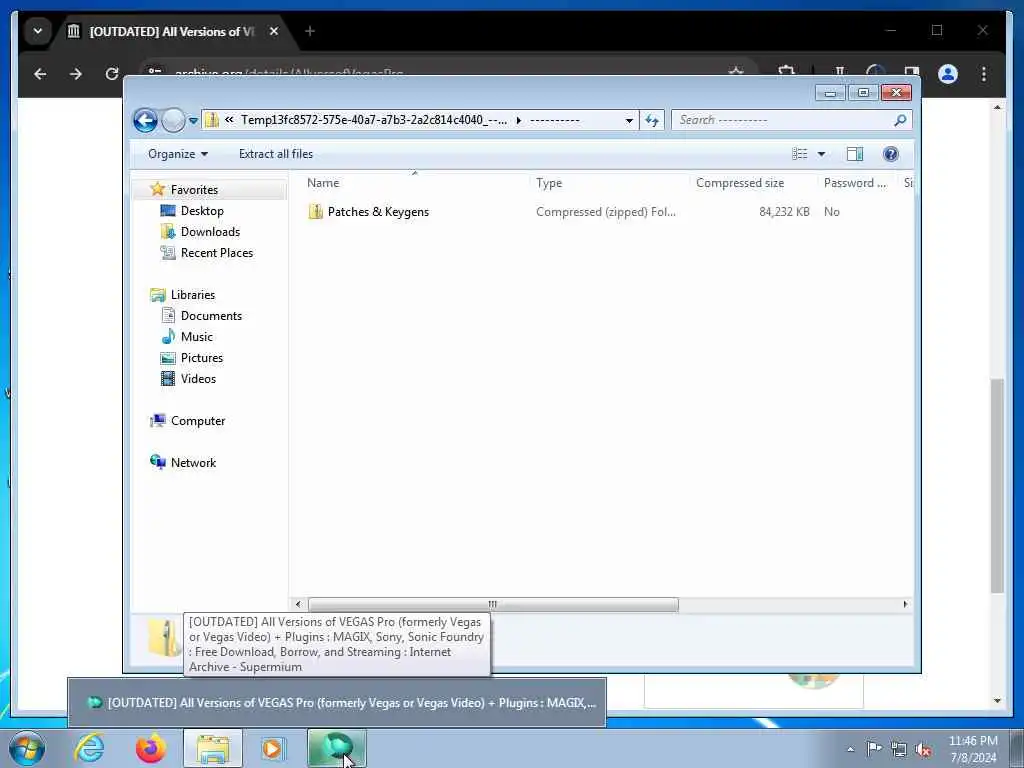Image resolution: width=1024 pixels, height=768 pixels.
Task: Reload the browser page
Action: click(112, 74)
